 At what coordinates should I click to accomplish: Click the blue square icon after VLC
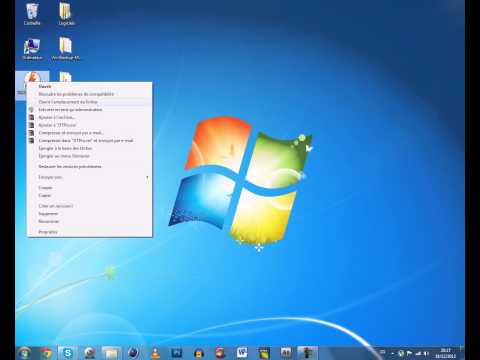pyautogui.click(x=177, y=353)
